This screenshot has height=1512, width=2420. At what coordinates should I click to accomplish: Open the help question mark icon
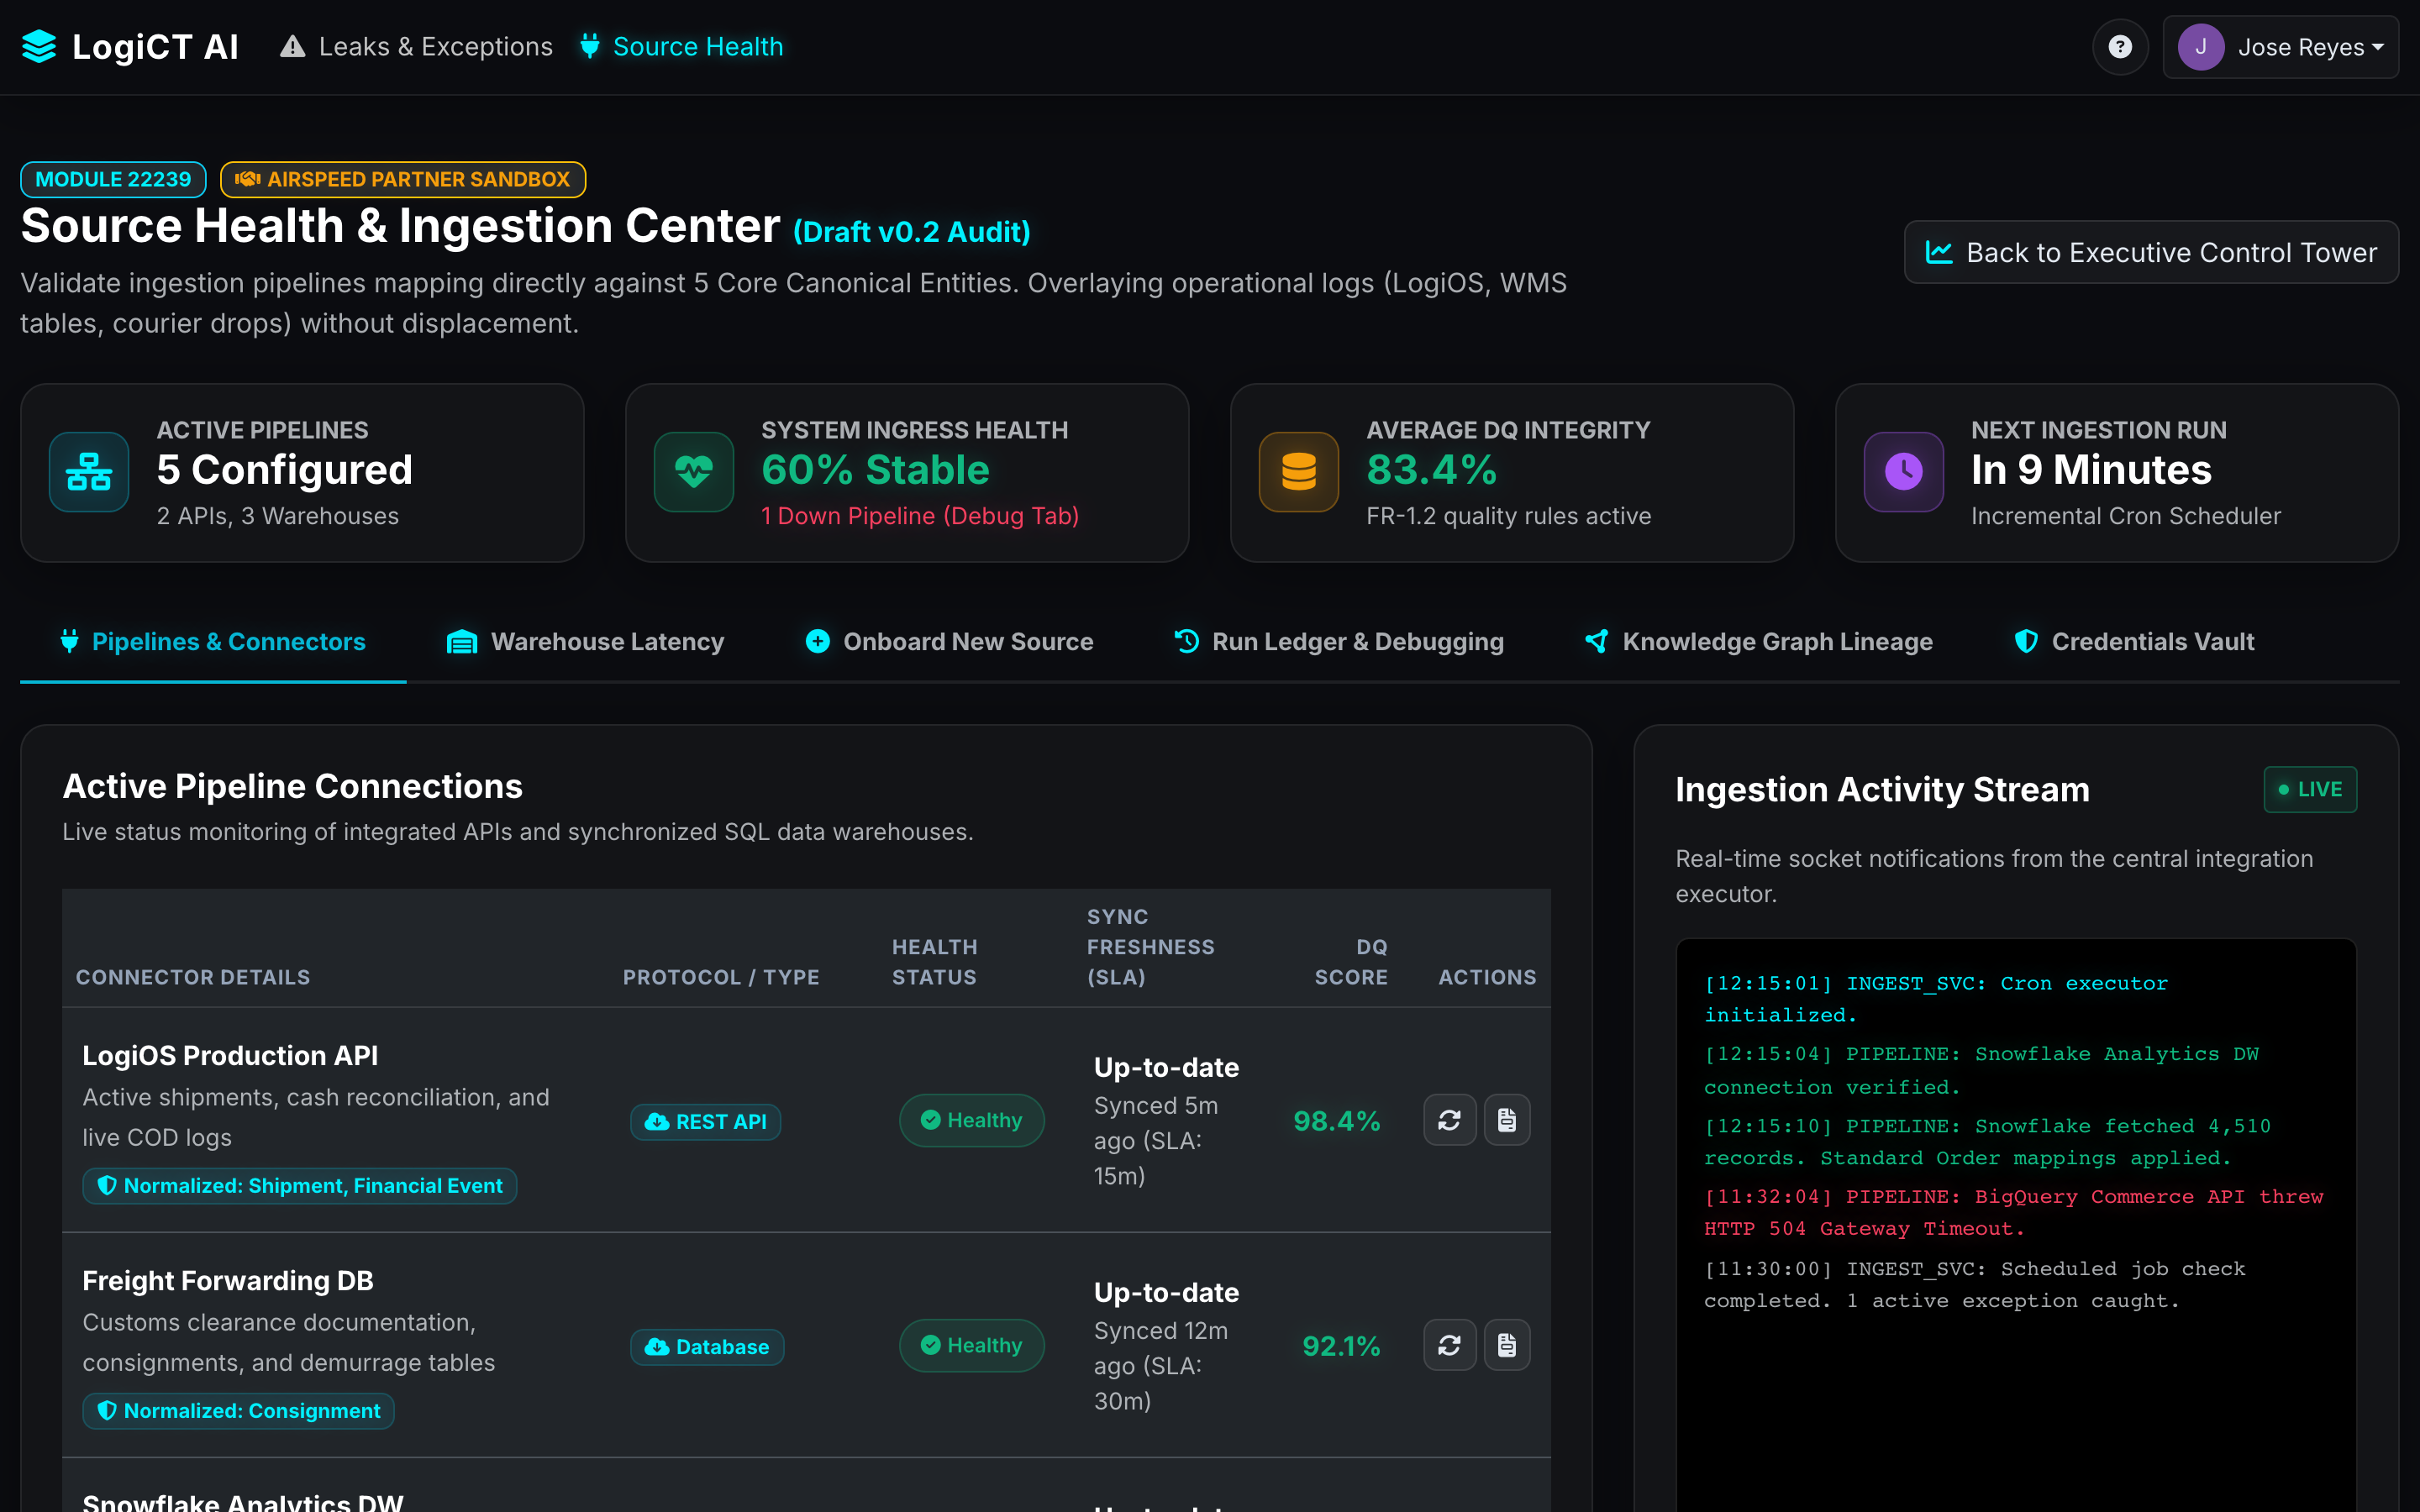(x=2120, y=47)
